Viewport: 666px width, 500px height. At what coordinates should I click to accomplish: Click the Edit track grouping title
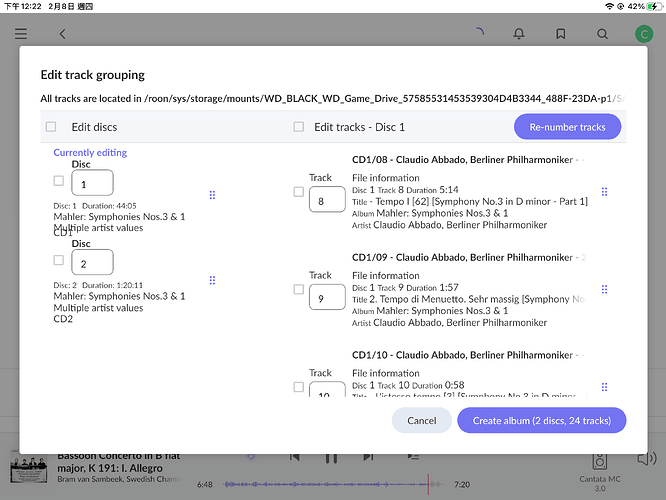[93, 75]
